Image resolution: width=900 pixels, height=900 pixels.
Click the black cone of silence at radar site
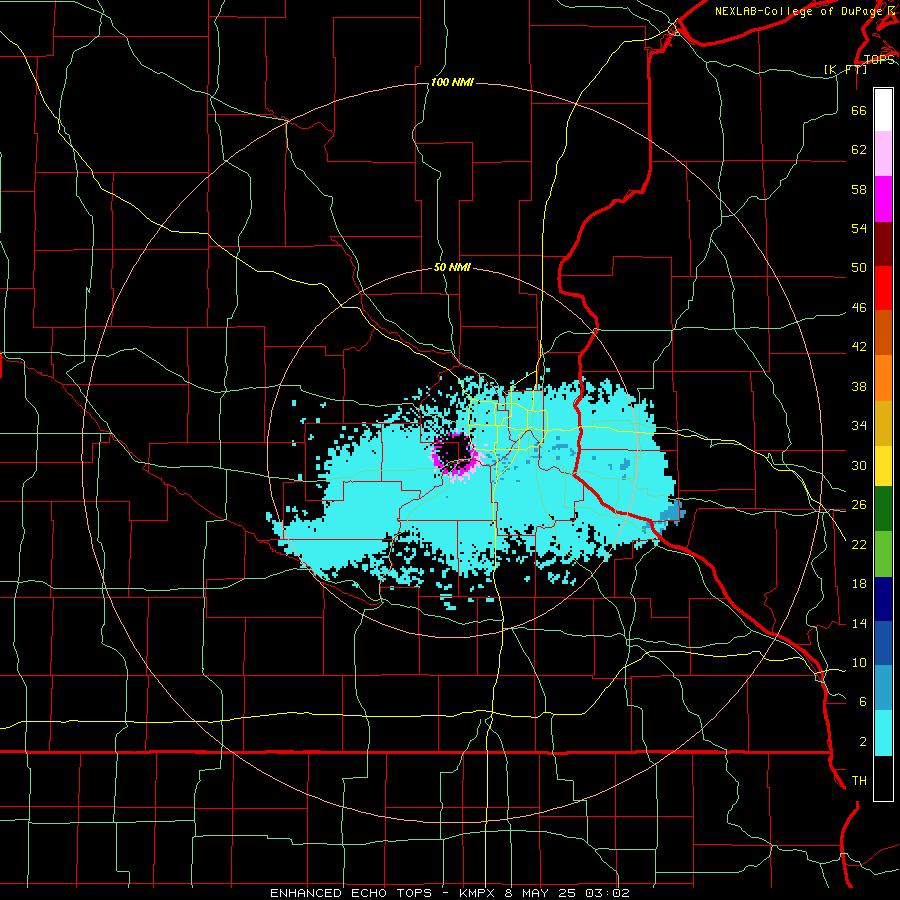click(x=455, y=452)
